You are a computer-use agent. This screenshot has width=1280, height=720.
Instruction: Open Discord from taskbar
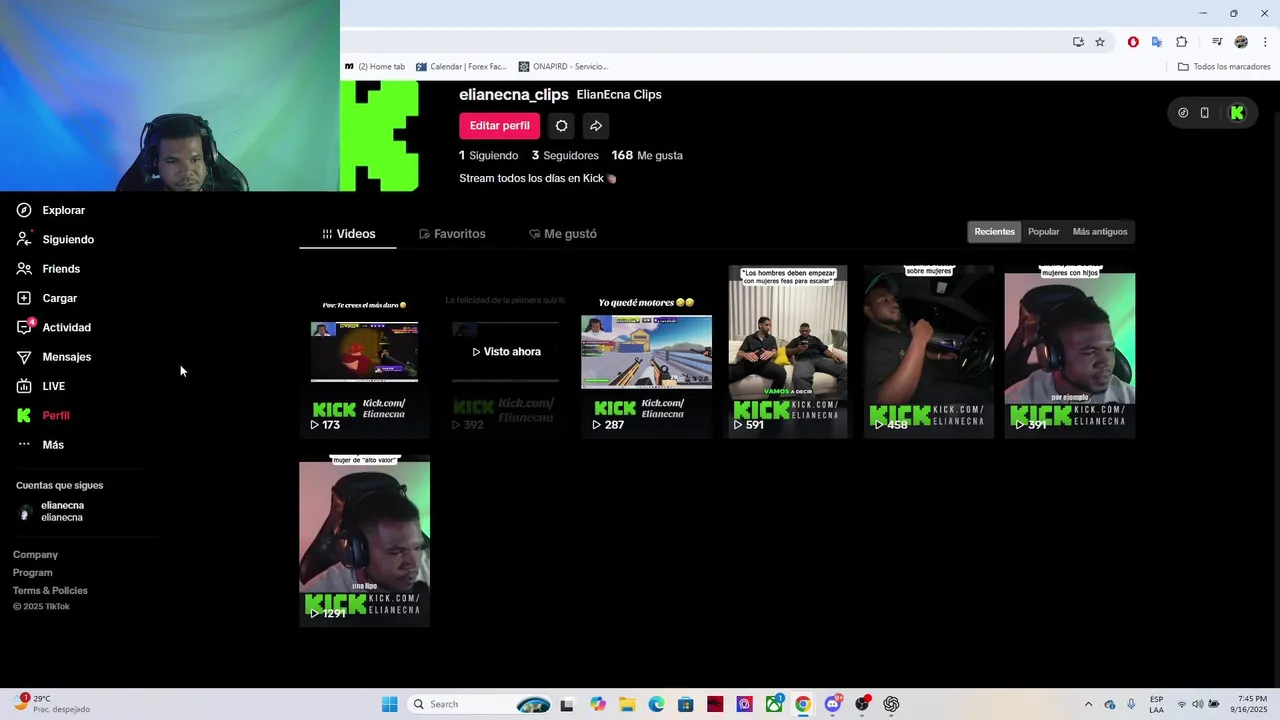[x=832, y=704]
